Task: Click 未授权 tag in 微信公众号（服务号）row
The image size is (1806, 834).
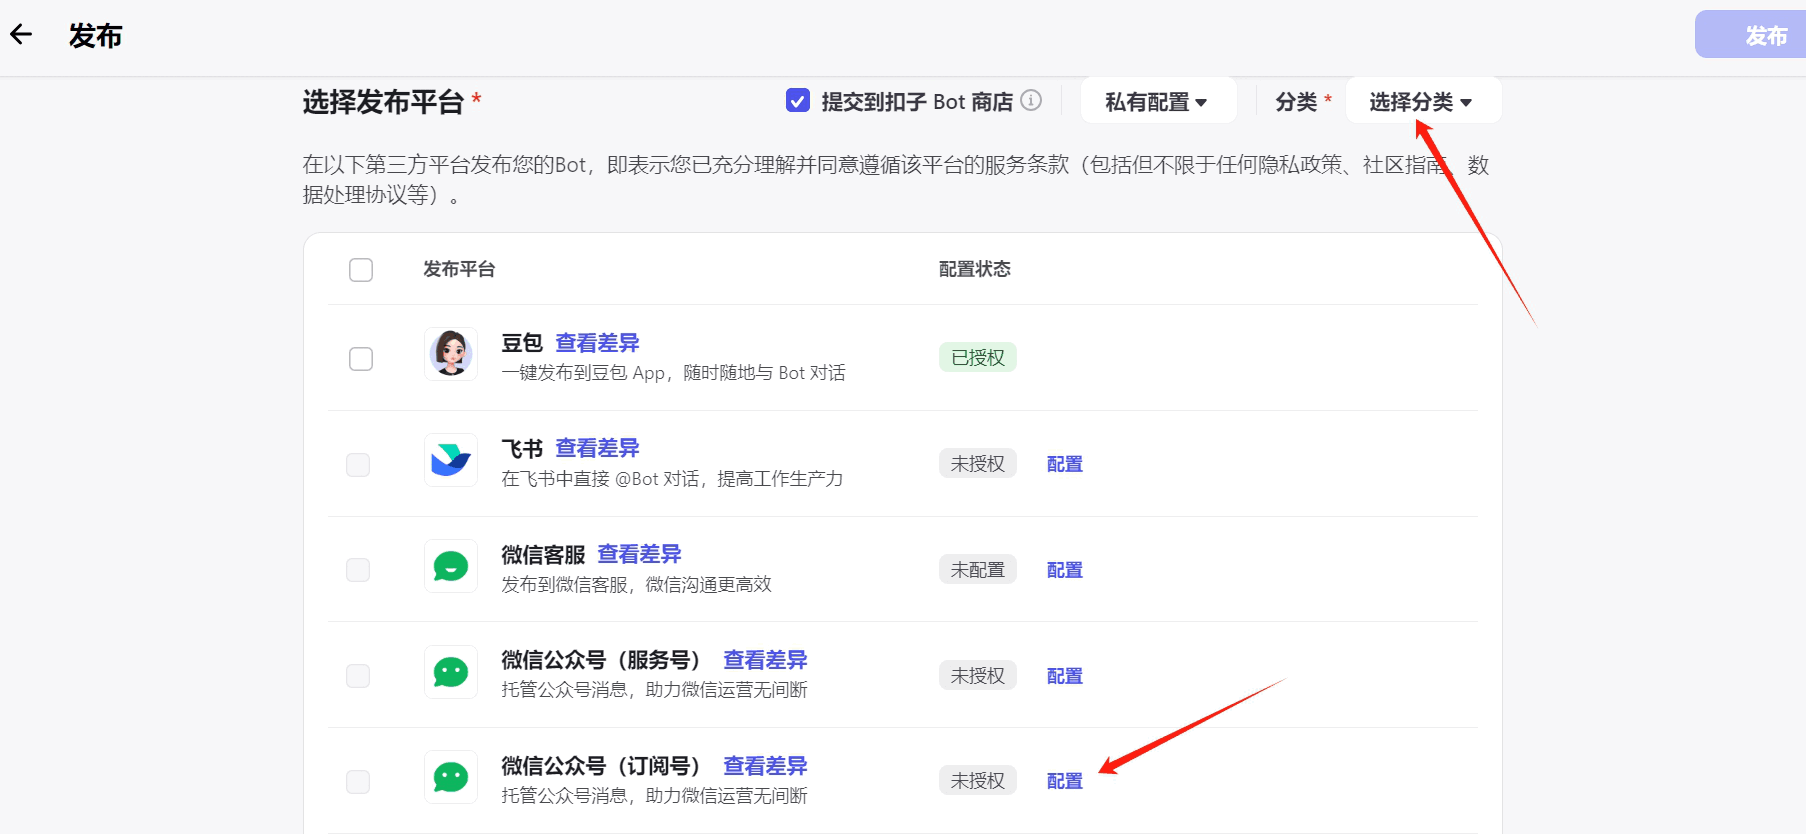Action: 978,675
